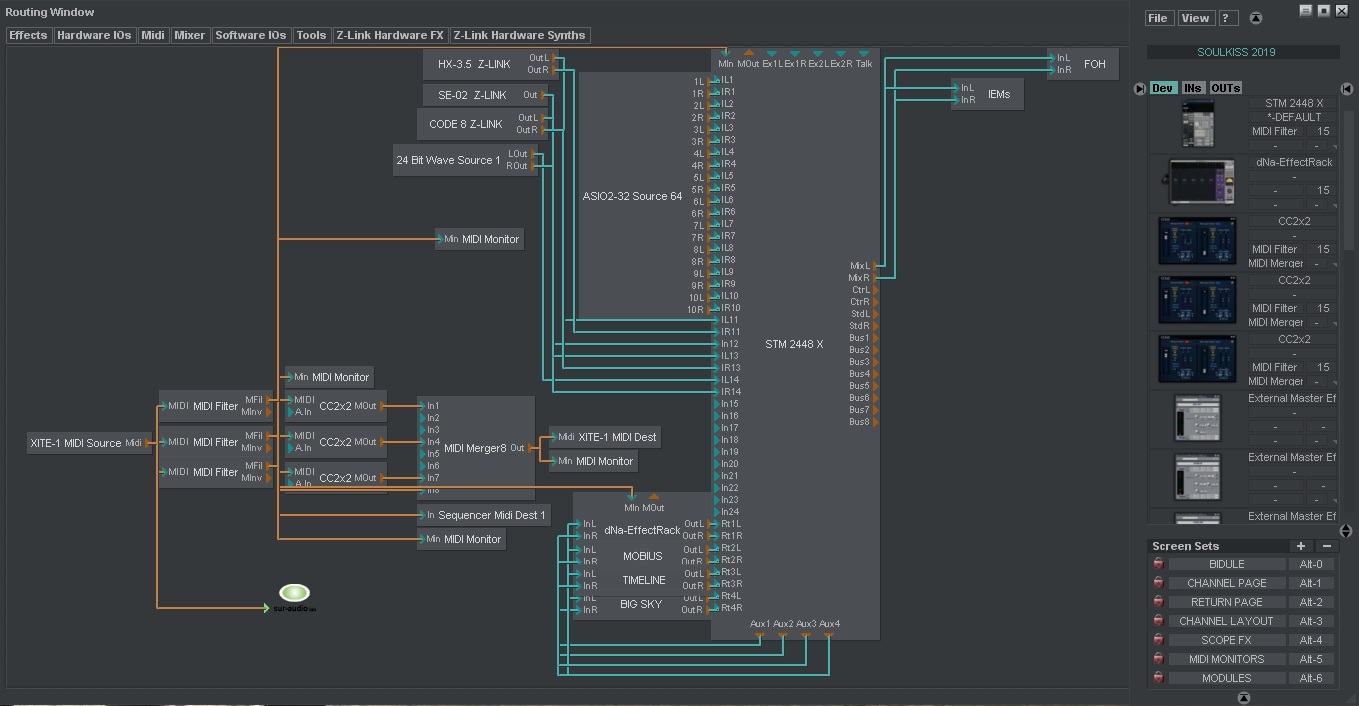Load the CHANNEL PAGE screen set

point(1227,583)
